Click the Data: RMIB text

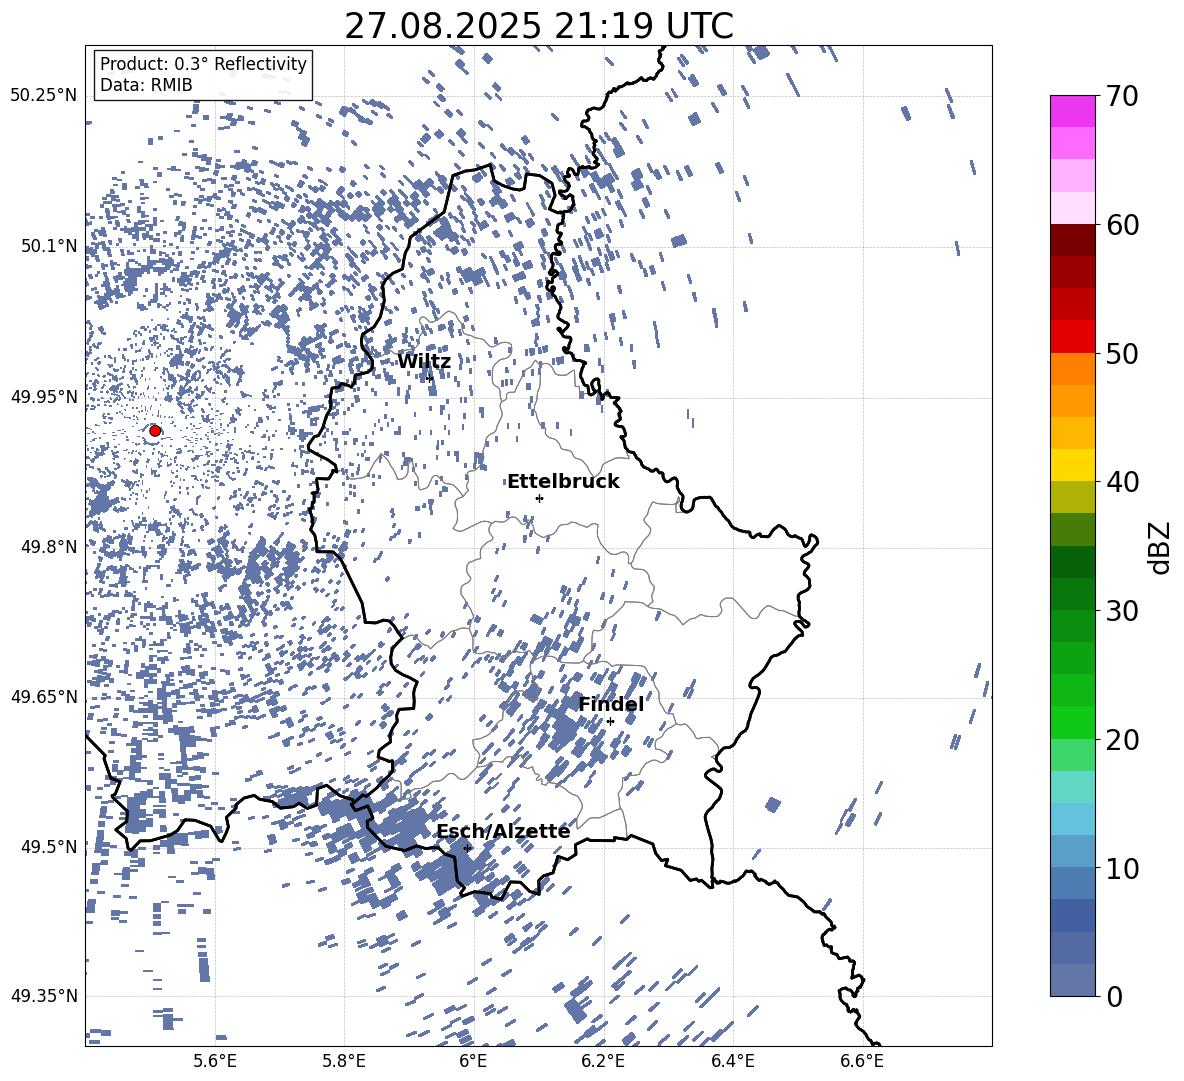(x=146, y=85)
